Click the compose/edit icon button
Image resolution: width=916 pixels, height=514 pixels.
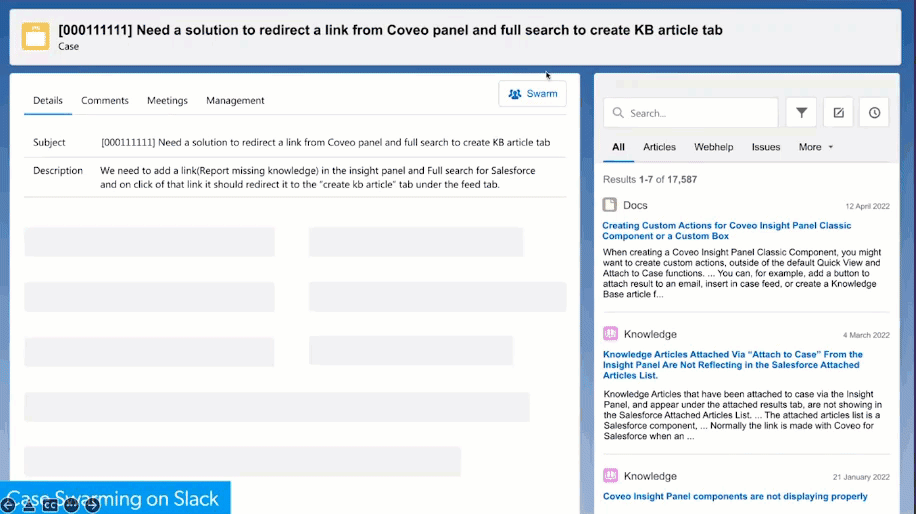[838, 113]
